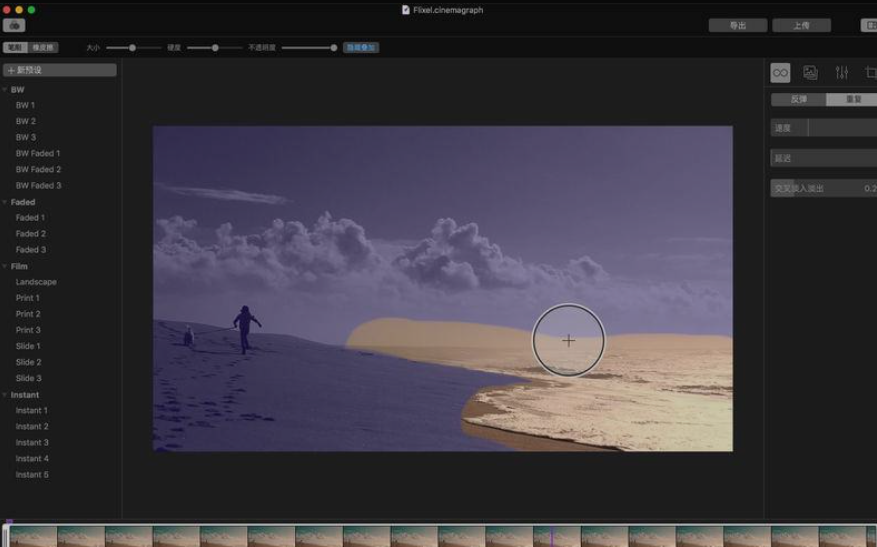Open the still image panel icon
This screenshot has width=877, height=547.
[x=810, y=73]
